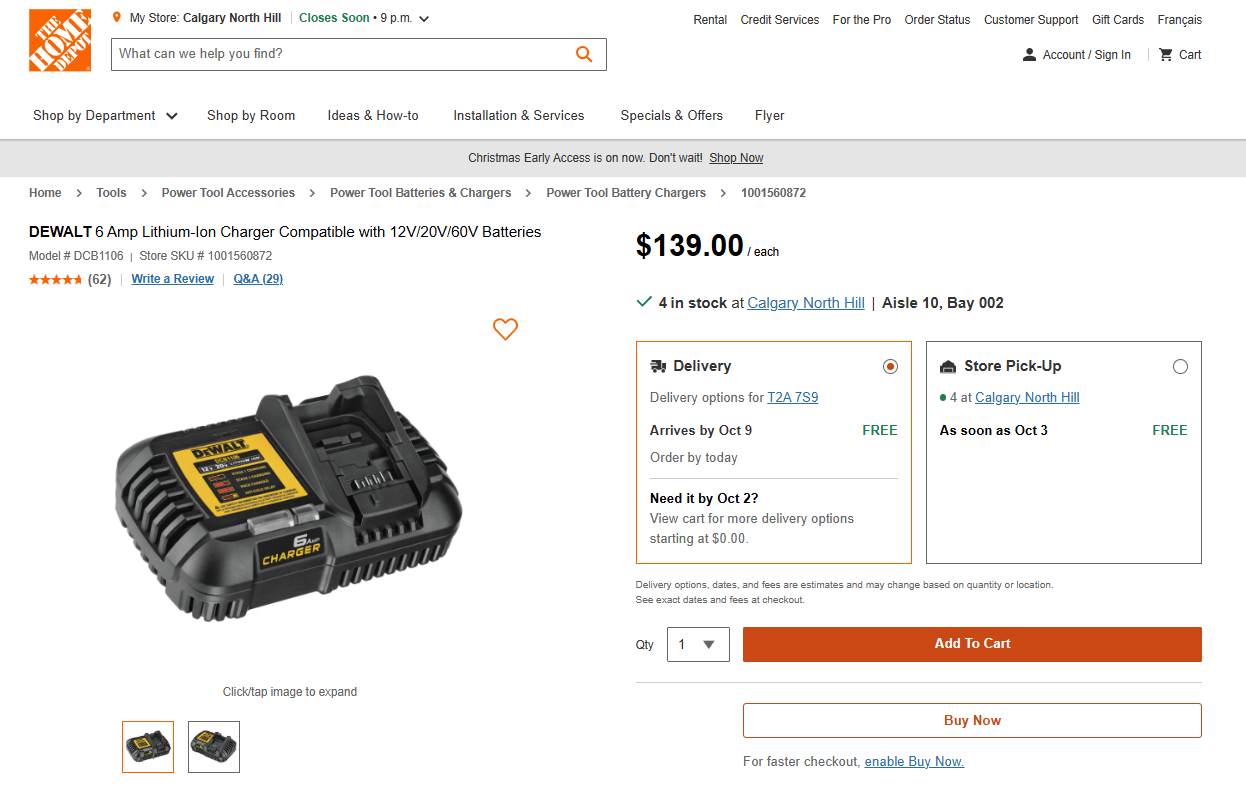This screenshot has width=1246, height=788.
Task: Click the five-star rating stars
Action: [56, 279]
